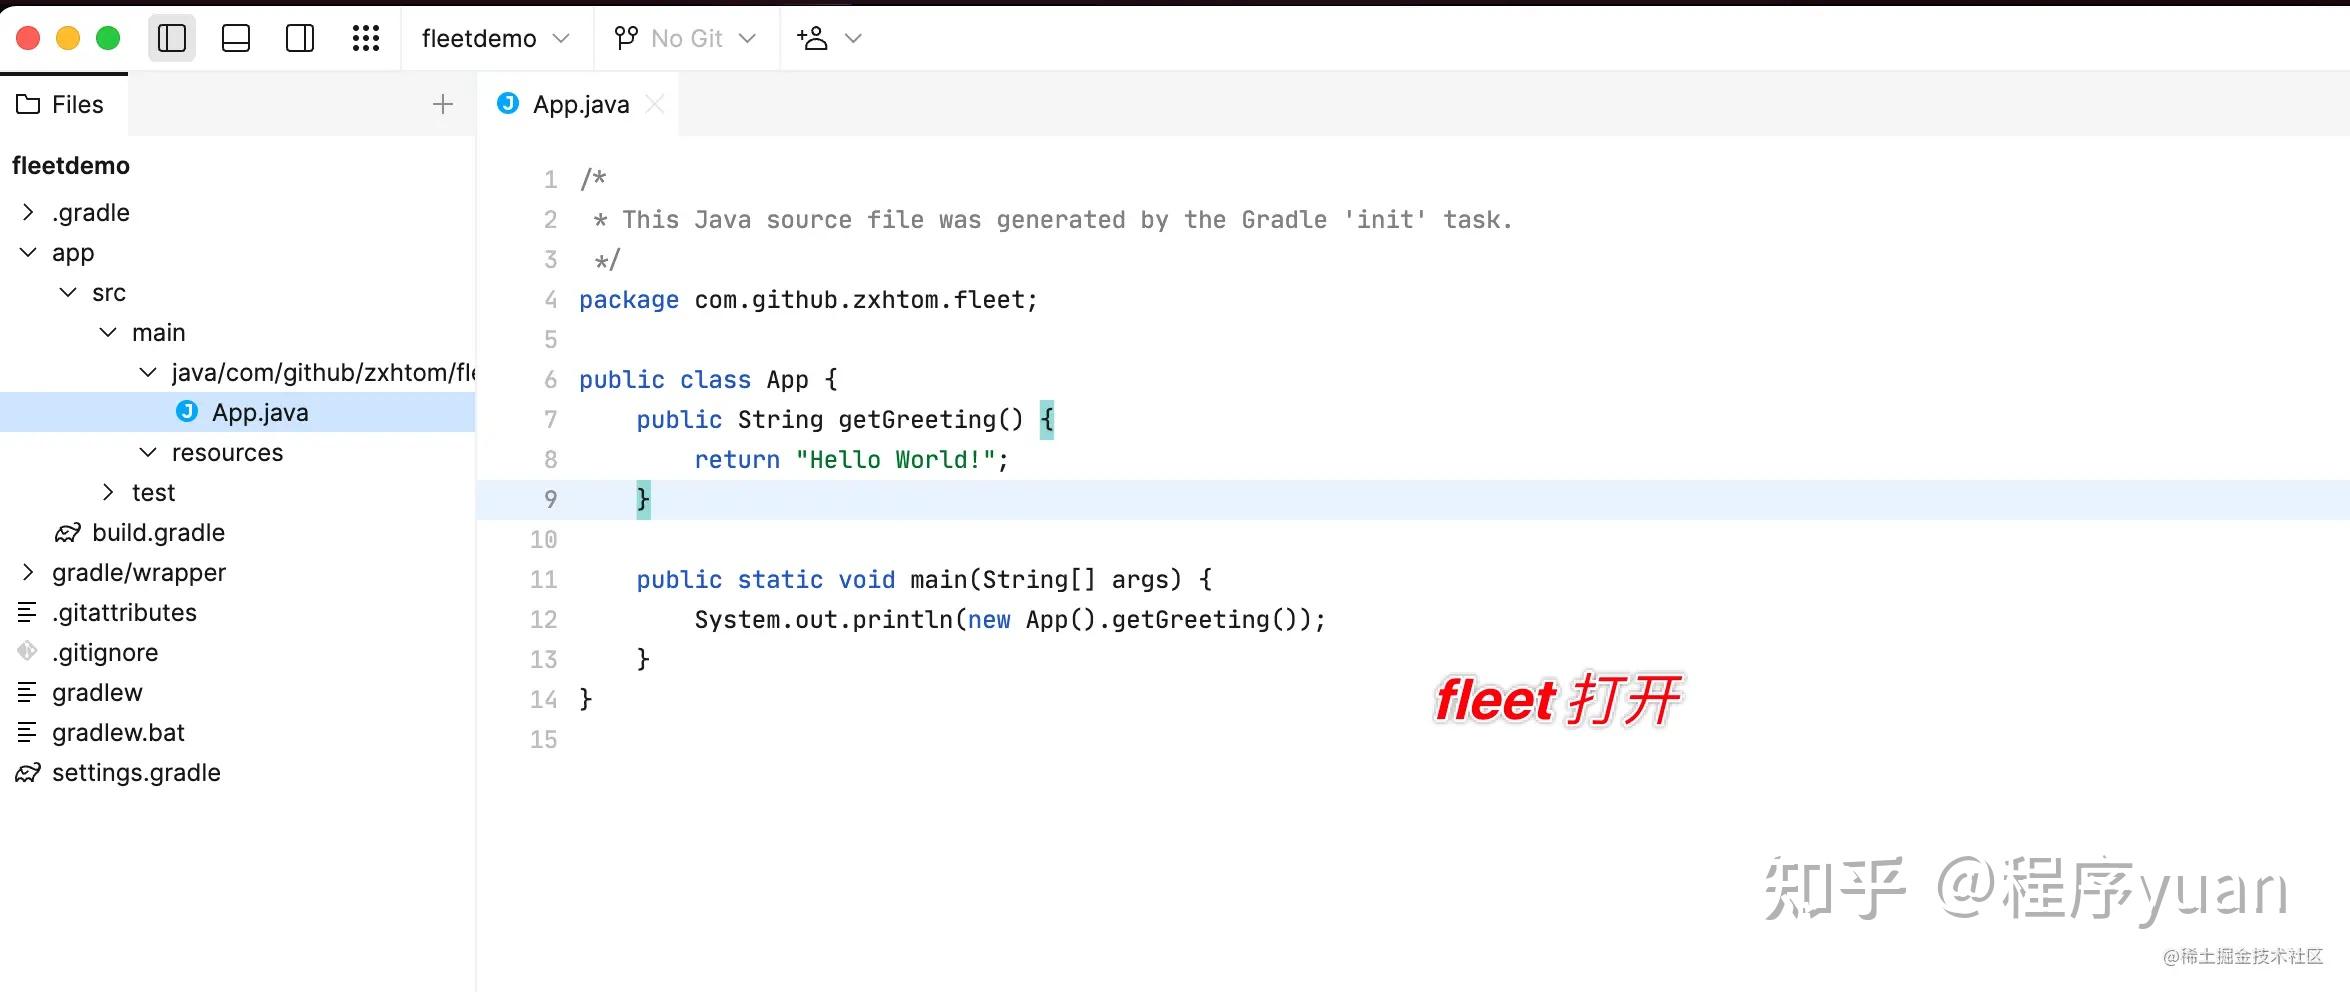Click the Git branch icon
This screenshot has width=2350, height=992.
click(x=625, y=37)
